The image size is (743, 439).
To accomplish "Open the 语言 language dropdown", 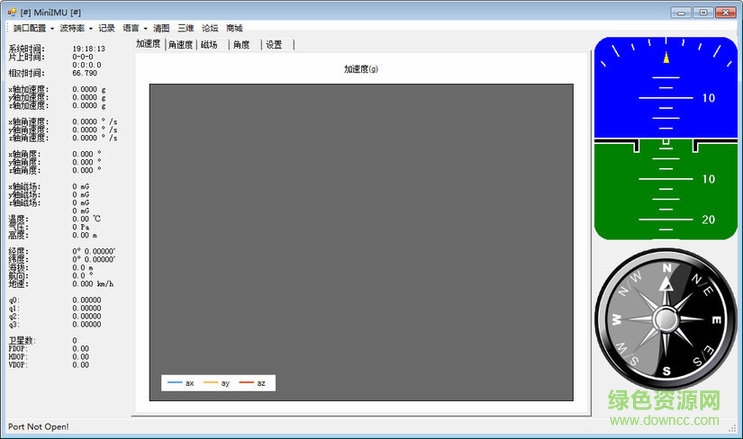I will [x=135, y=28].
